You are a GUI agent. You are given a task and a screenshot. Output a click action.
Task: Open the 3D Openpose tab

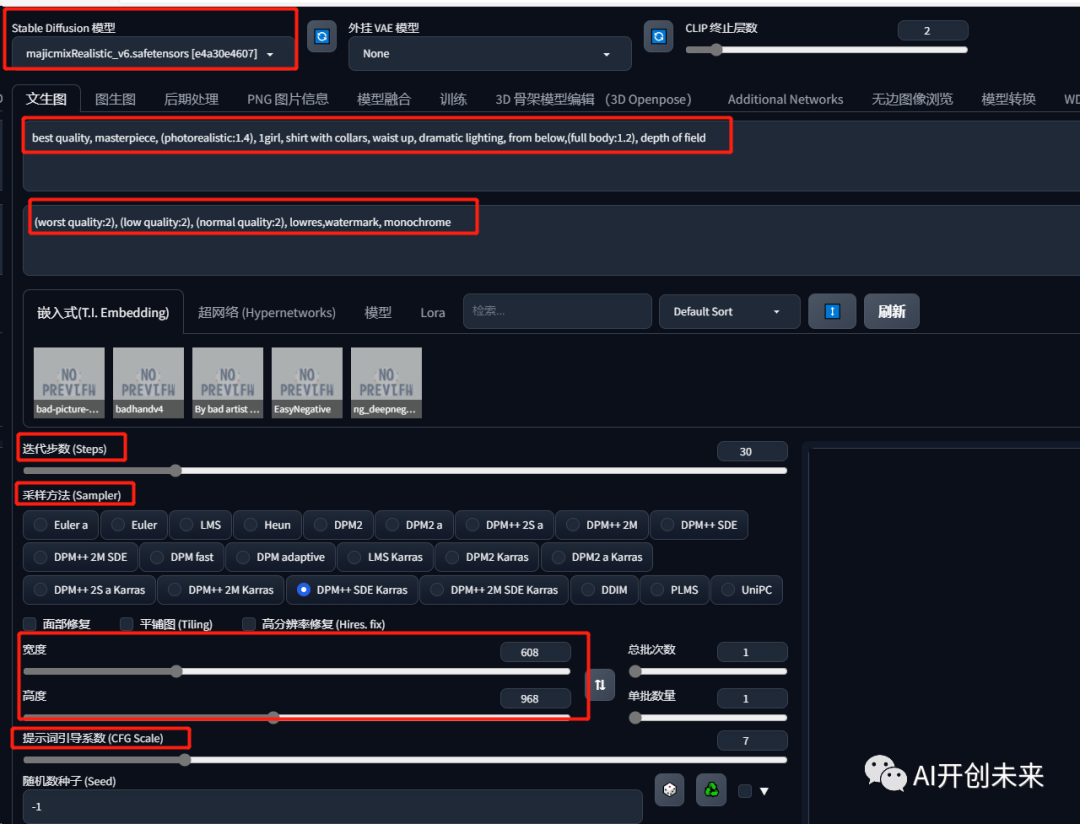click(593, 99)
